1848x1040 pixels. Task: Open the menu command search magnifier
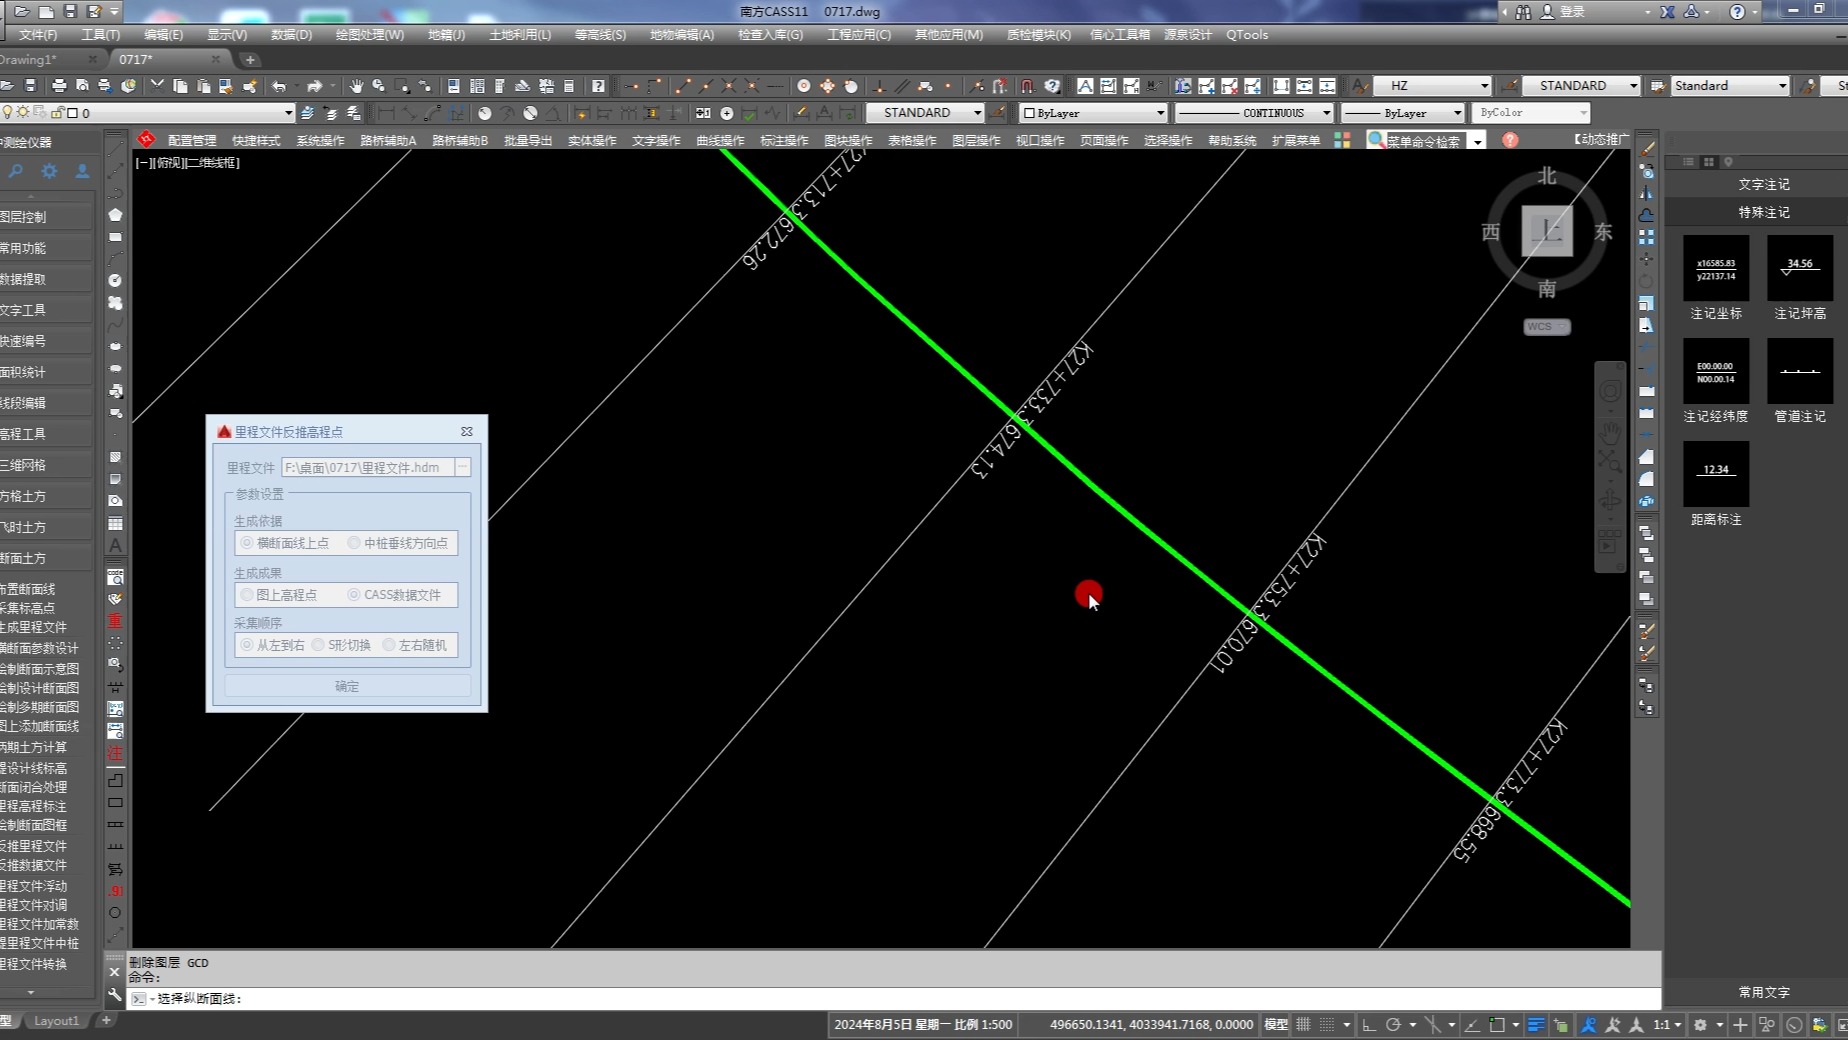(1377, 140)
